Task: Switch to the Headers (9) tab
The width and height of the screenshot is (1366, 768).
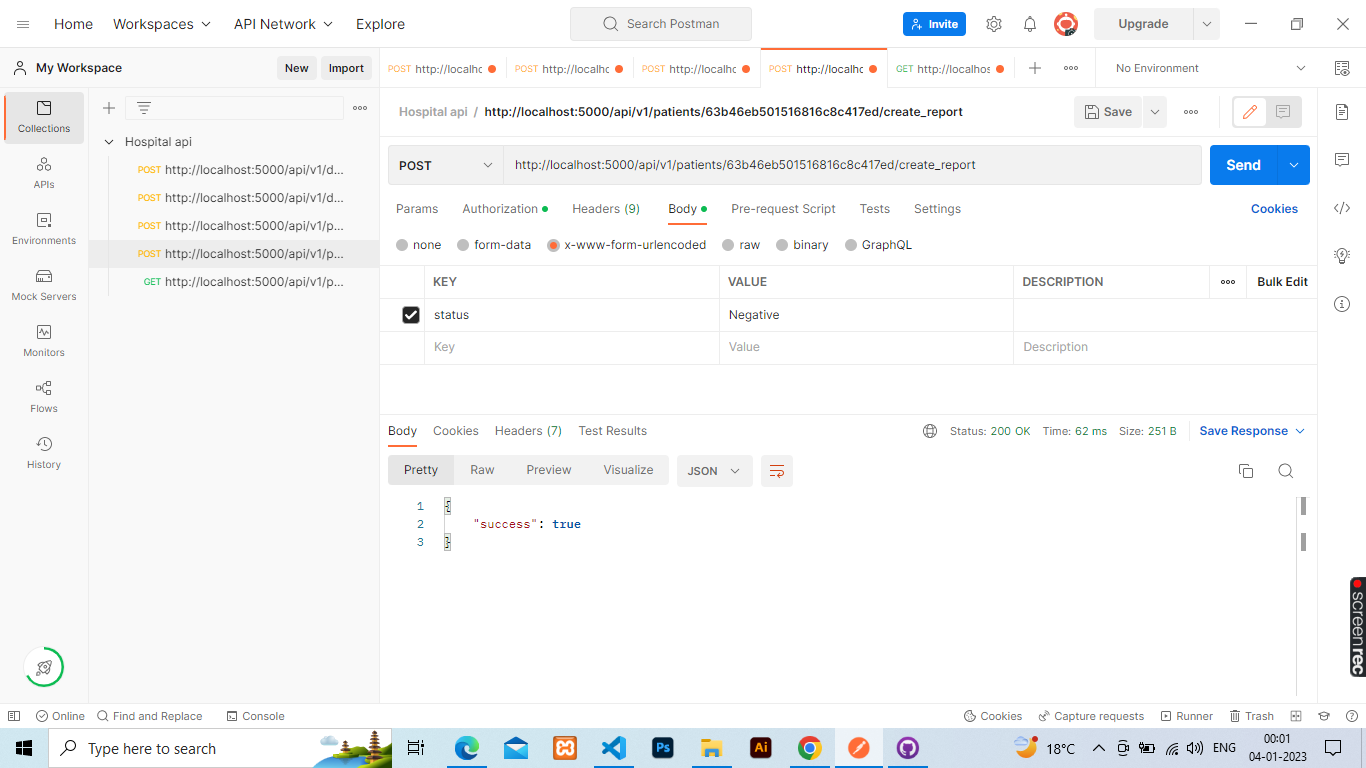Action: 605,208
